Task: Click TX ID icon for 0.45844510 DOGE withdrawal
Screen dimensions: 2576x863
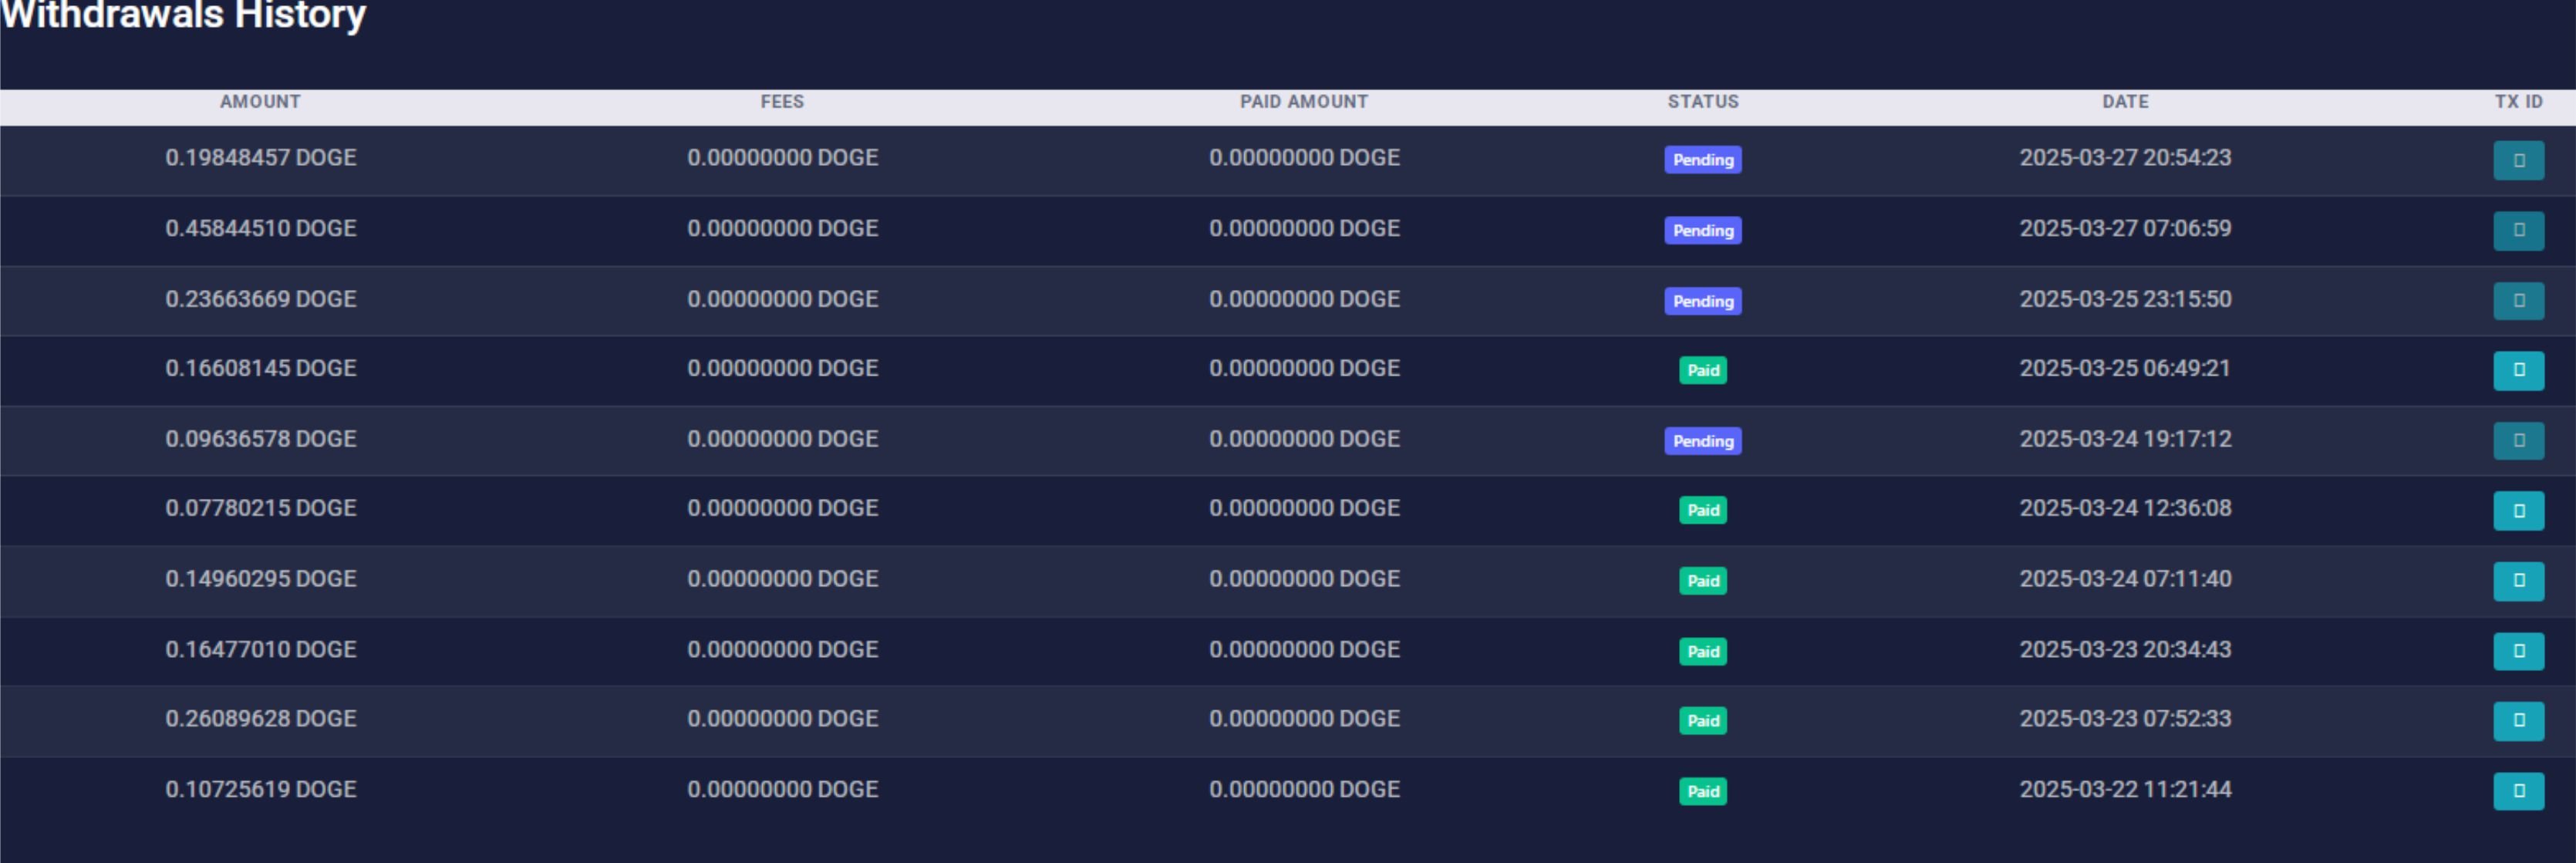Action: coord(2518,230)
